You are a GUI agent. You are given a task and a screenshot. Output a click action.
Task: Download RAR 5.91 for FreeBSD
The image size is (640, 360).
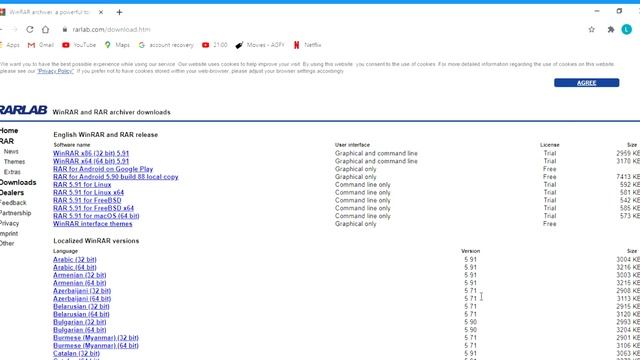point(87,200)
